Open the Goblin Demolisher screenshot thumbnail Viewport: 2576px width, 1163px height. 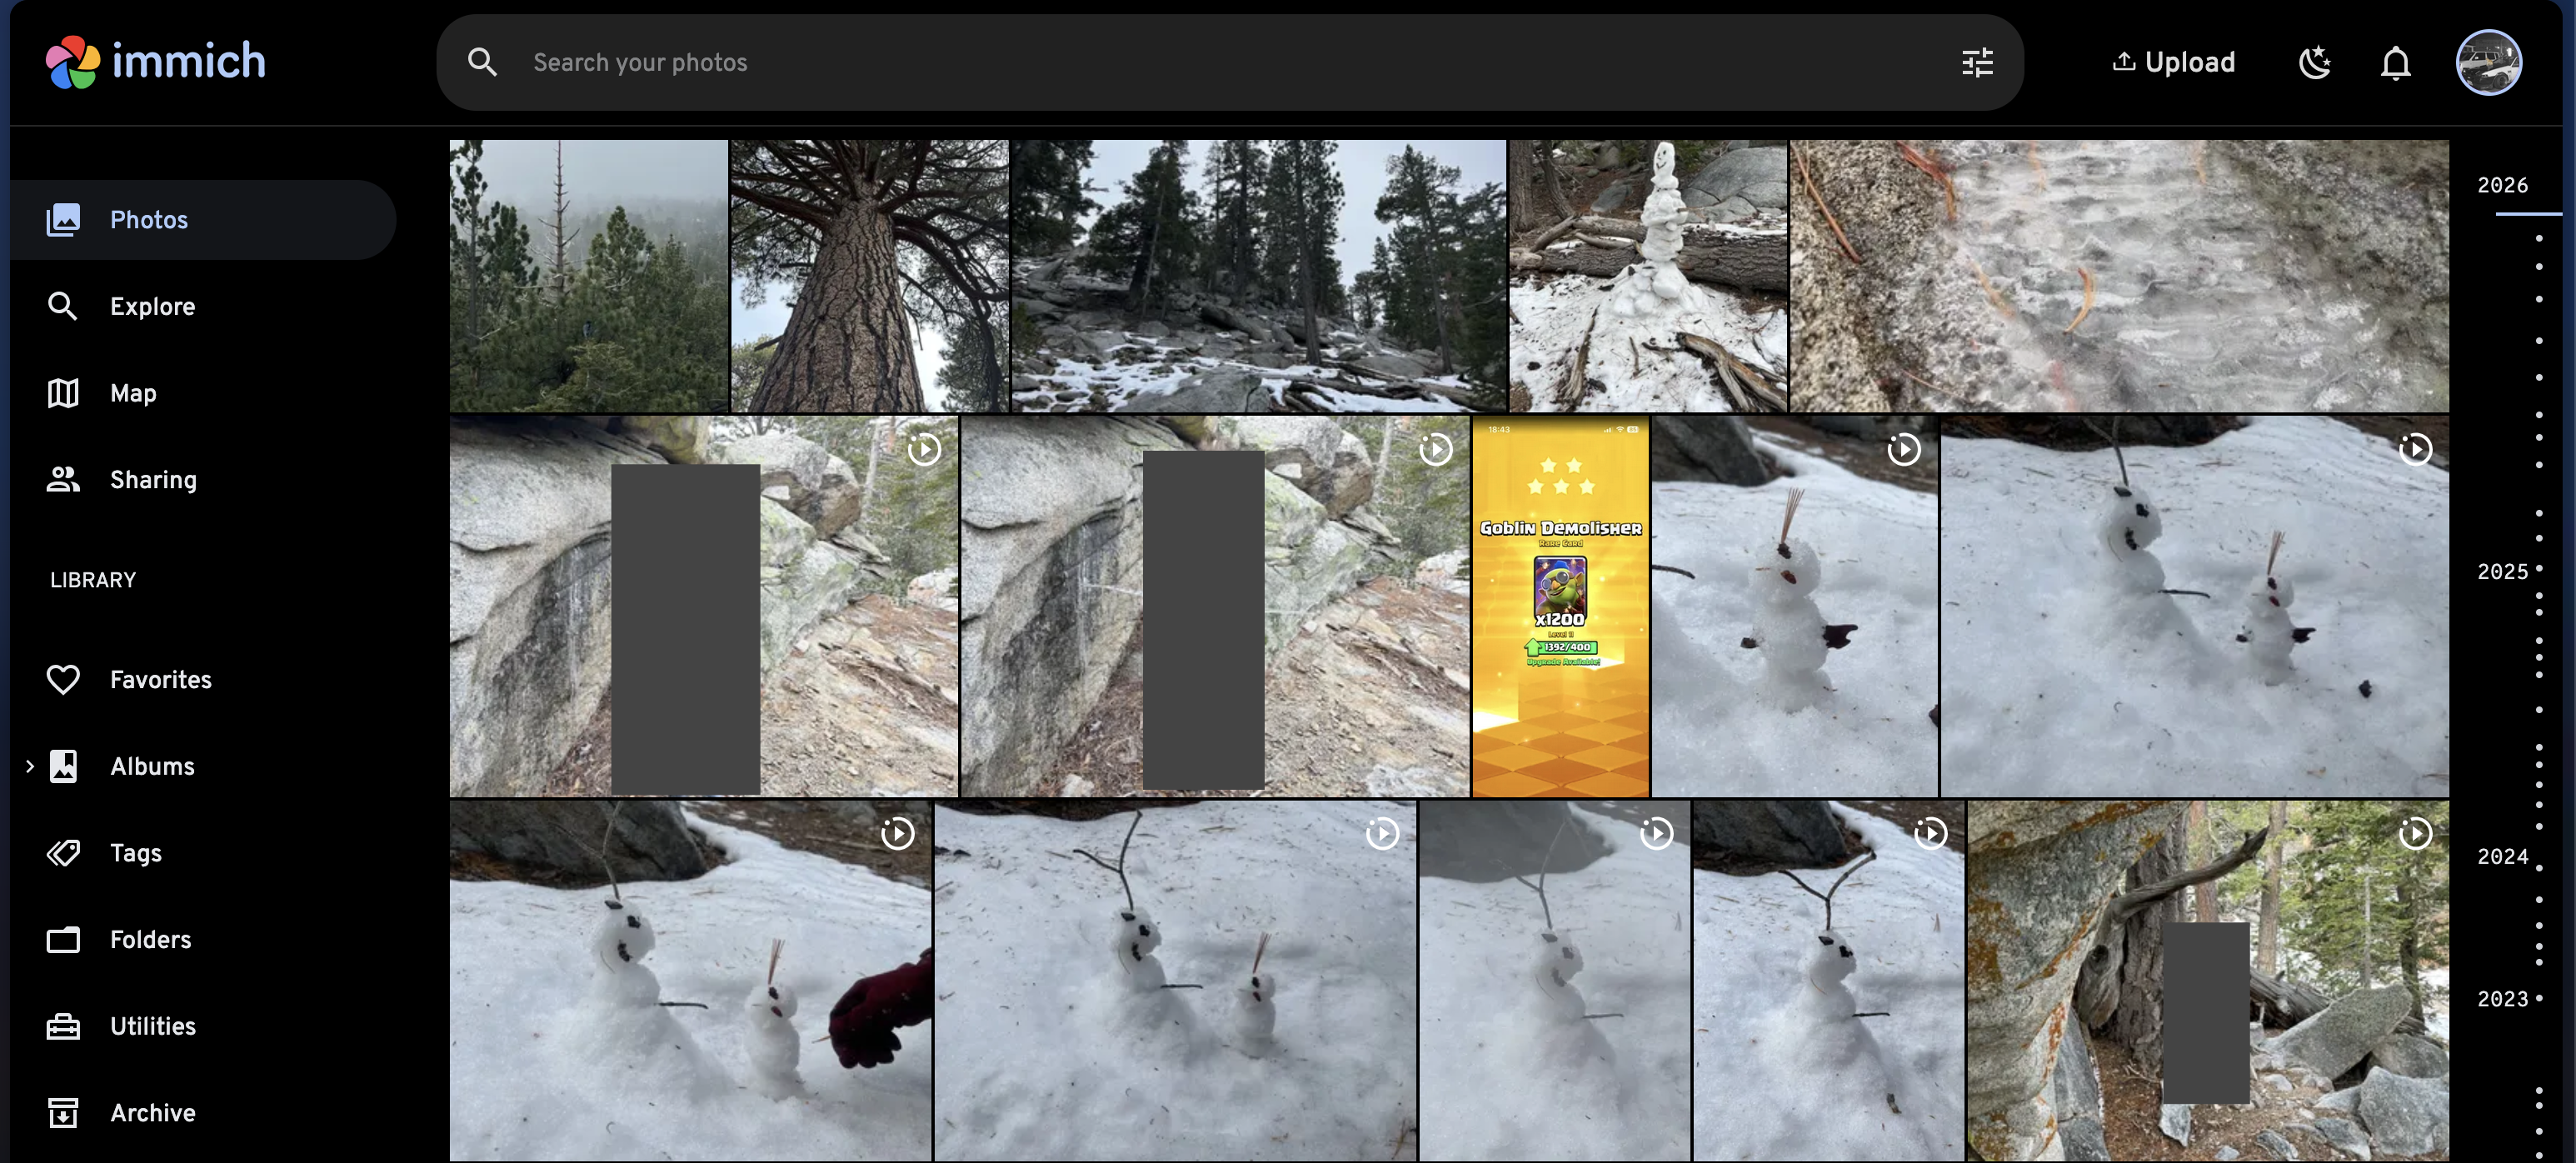[x=1559, y=606]
